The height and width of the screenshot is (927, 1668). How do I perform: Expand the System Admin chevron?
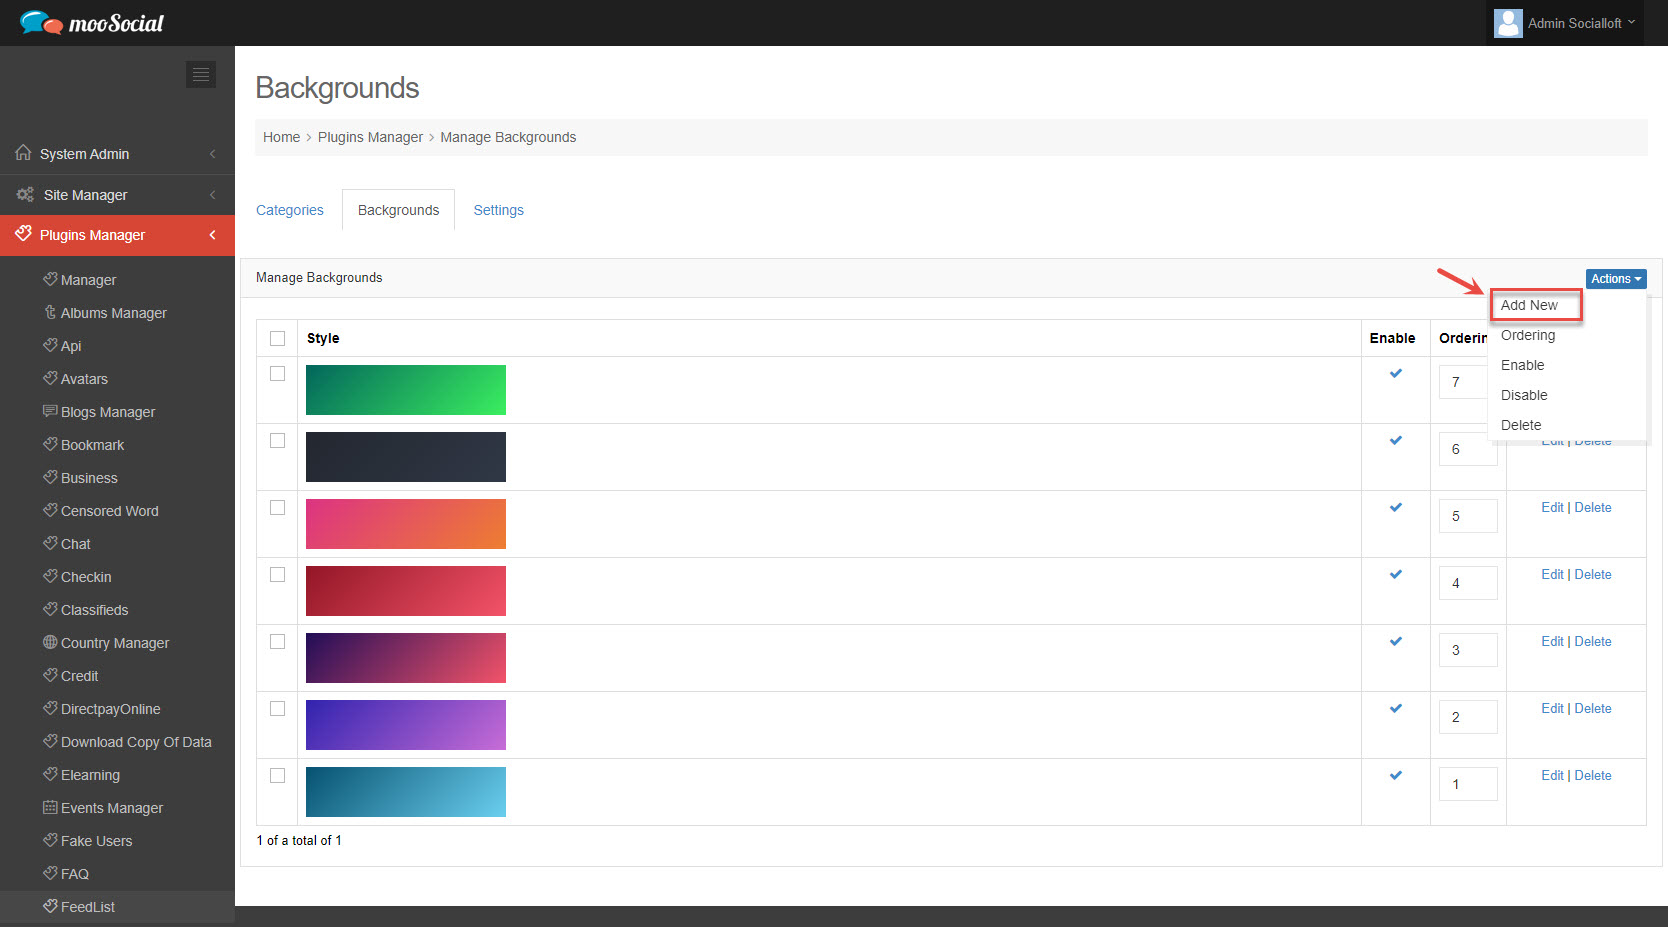(x=212, y=154)
